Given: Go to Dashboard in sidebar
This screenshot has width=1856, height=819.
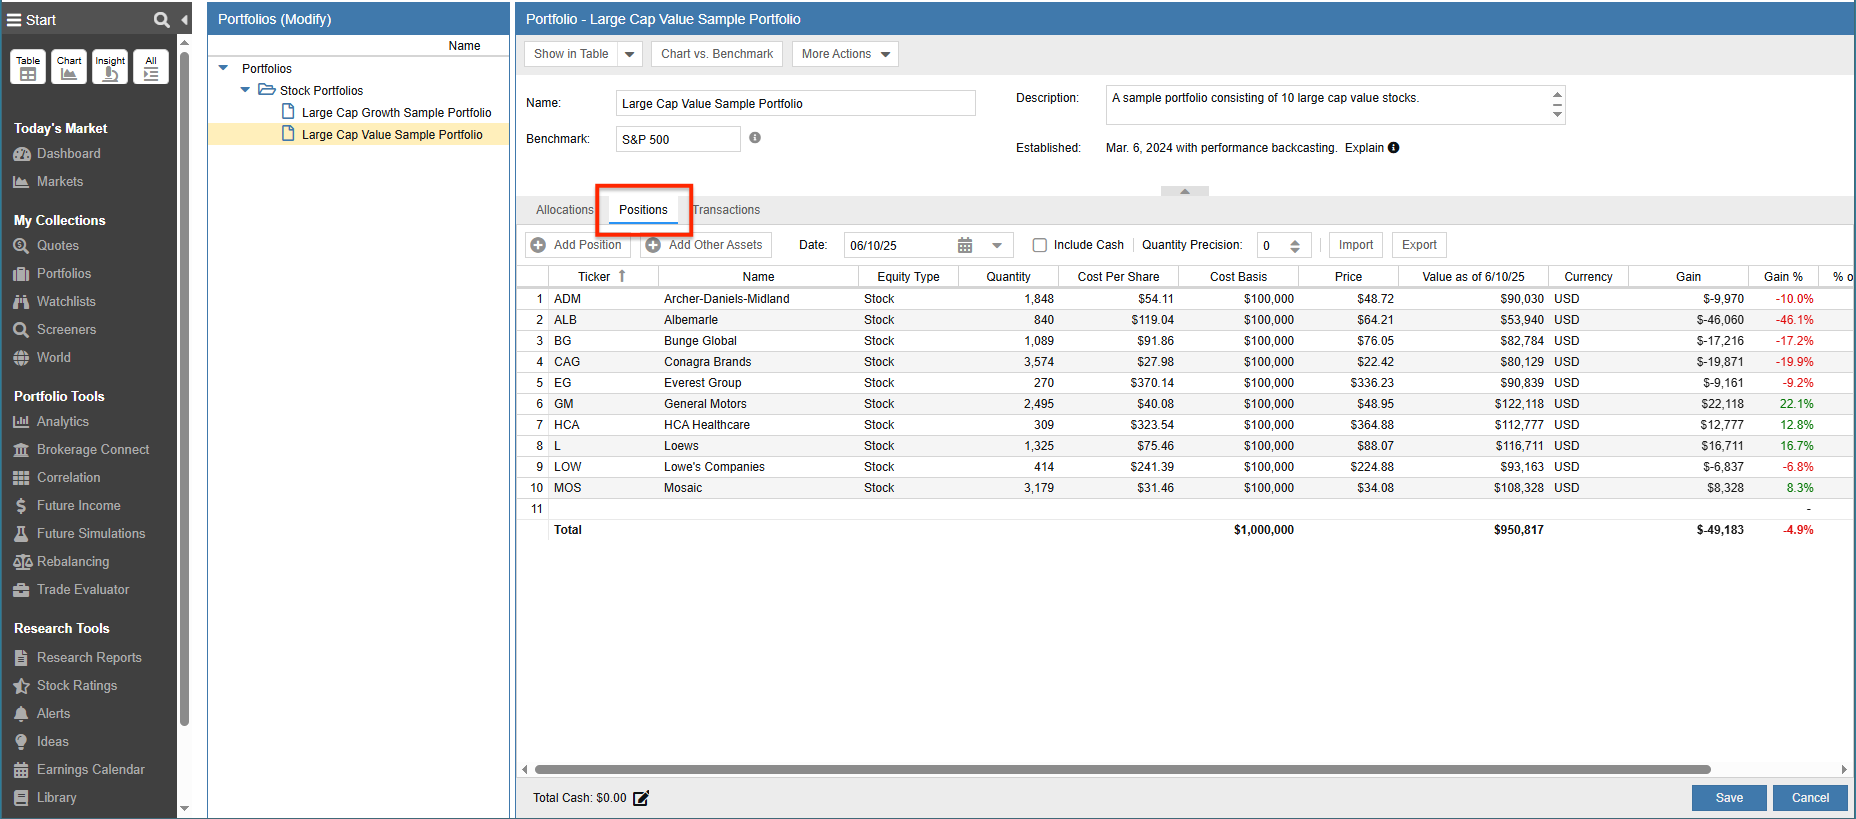Looking at the screenshot, I should point(57,154).
